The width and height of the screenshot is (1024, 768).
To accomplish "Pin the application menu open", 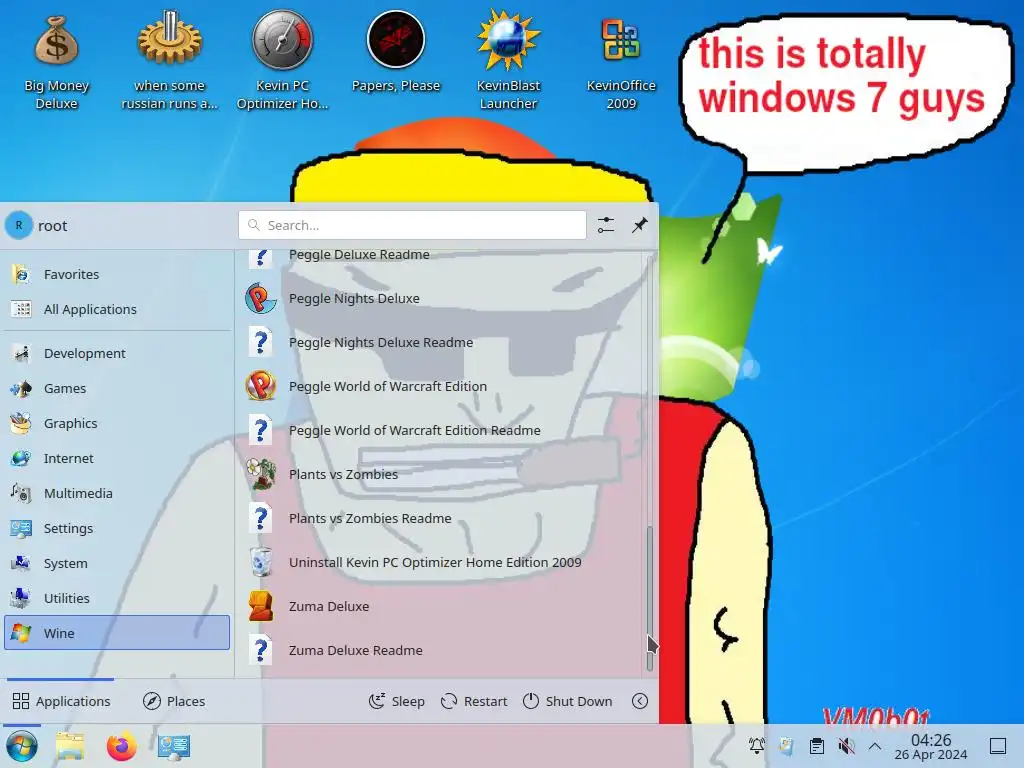I will click(640, 225).
